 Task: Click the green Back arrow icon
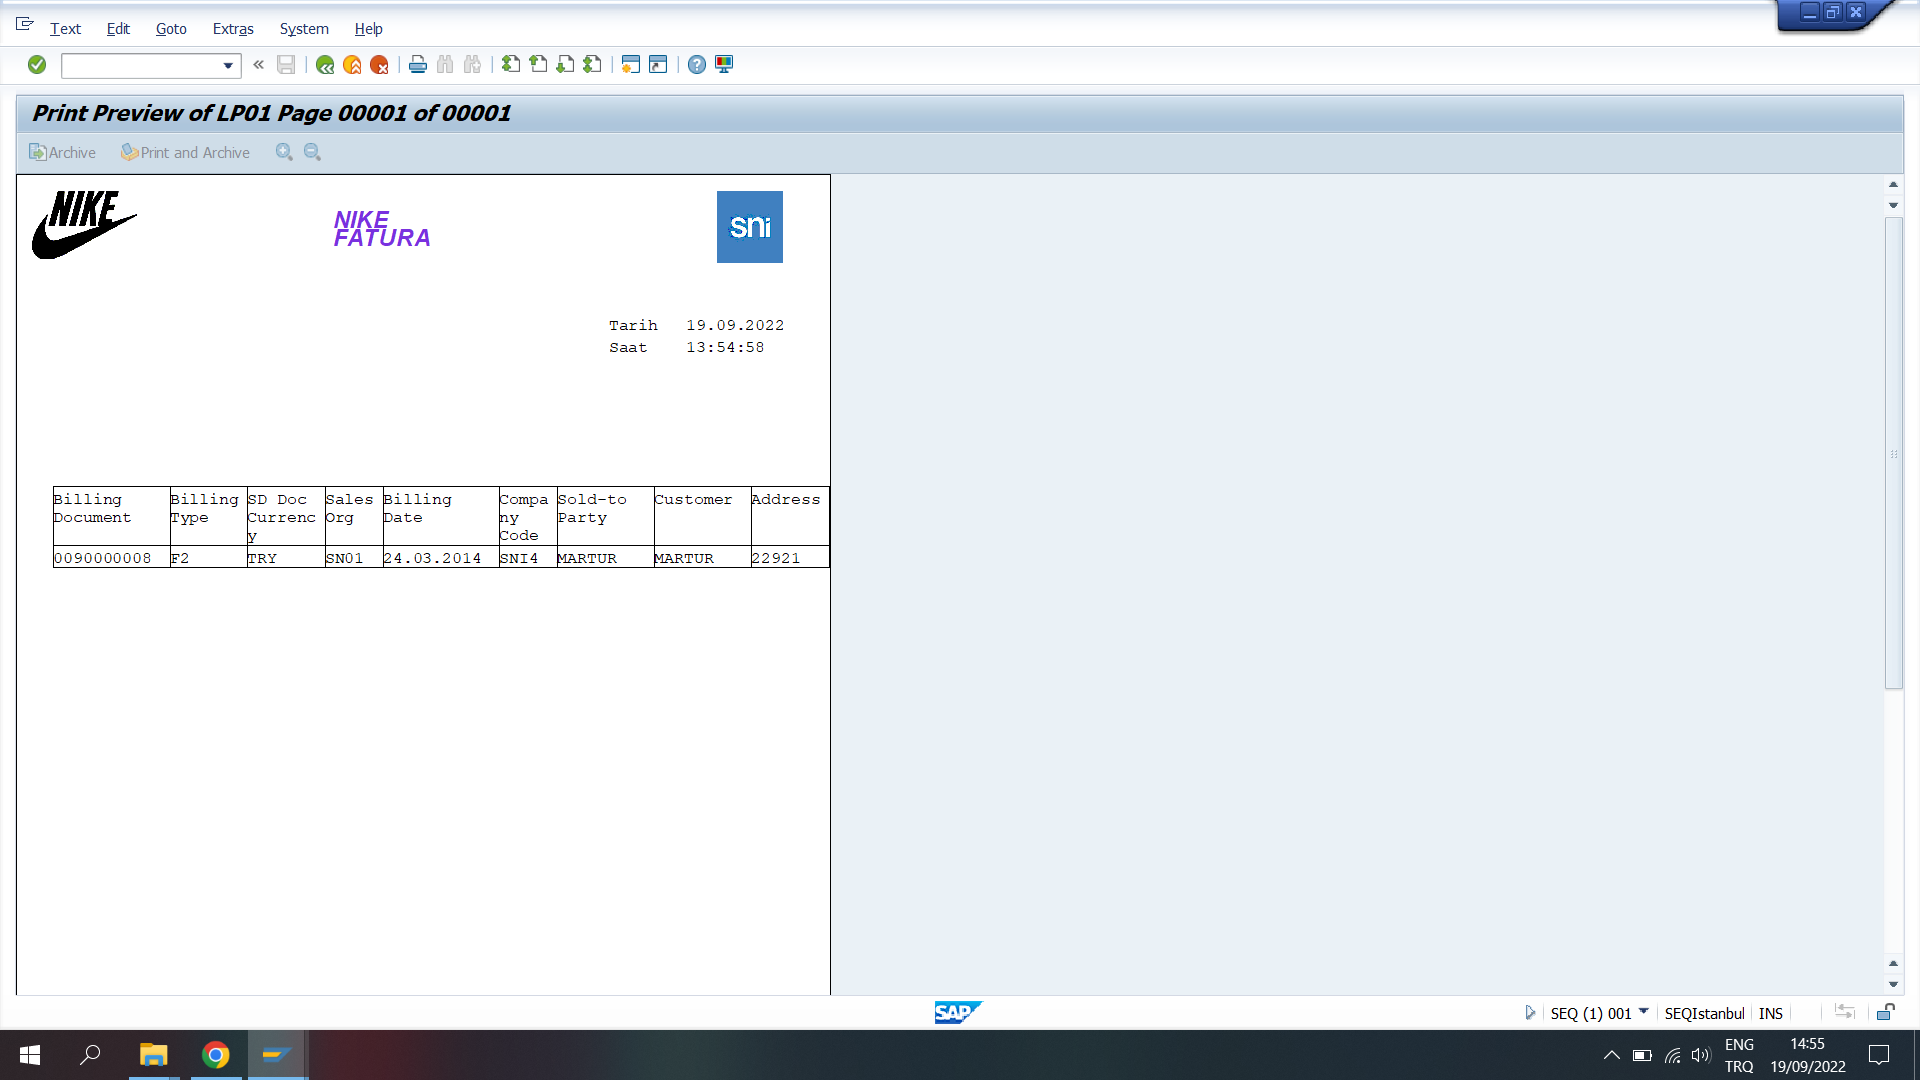point(325,65)
